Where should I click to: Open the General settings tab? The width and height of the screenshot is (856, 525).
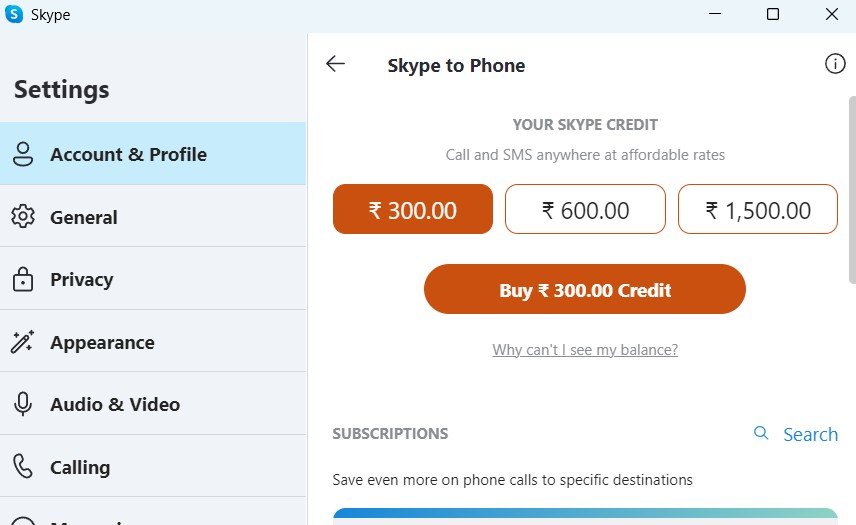click(x=84, y=217)
